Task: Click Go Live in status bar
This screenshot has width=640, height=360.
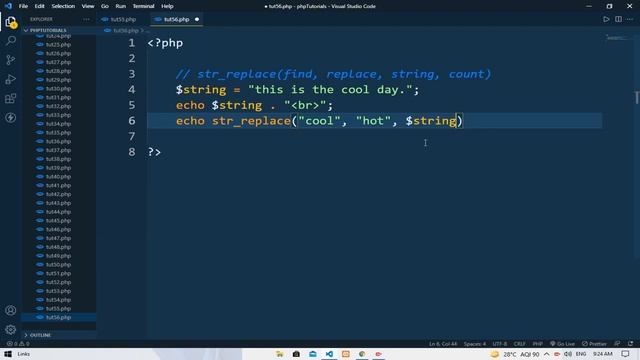Action: (562, 344)
